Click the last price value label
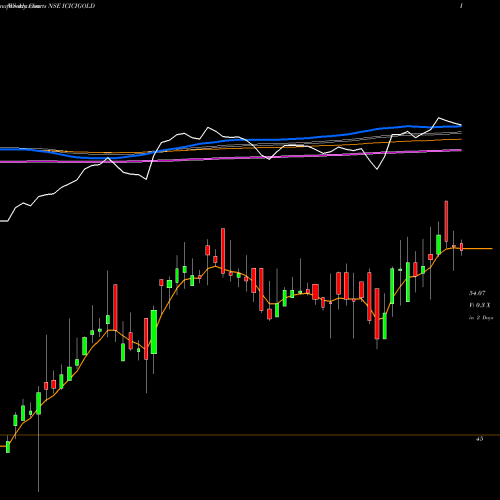500x500 pixels. pos(477,293)
